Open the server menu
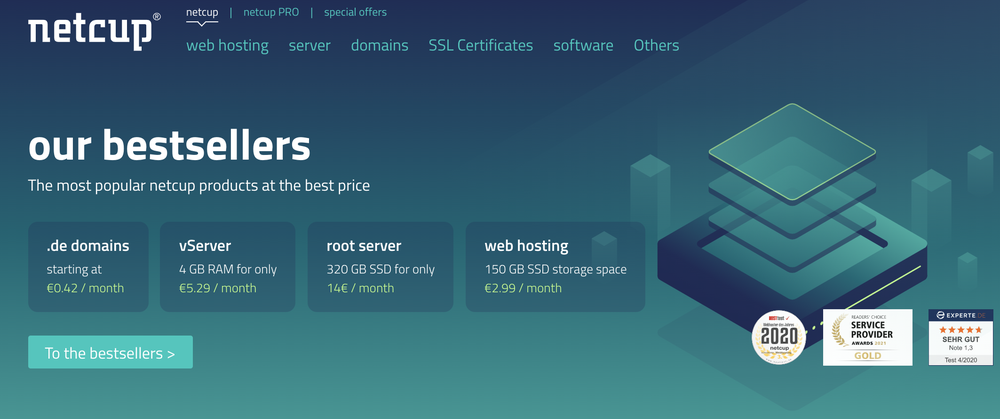 pos(309,45)
